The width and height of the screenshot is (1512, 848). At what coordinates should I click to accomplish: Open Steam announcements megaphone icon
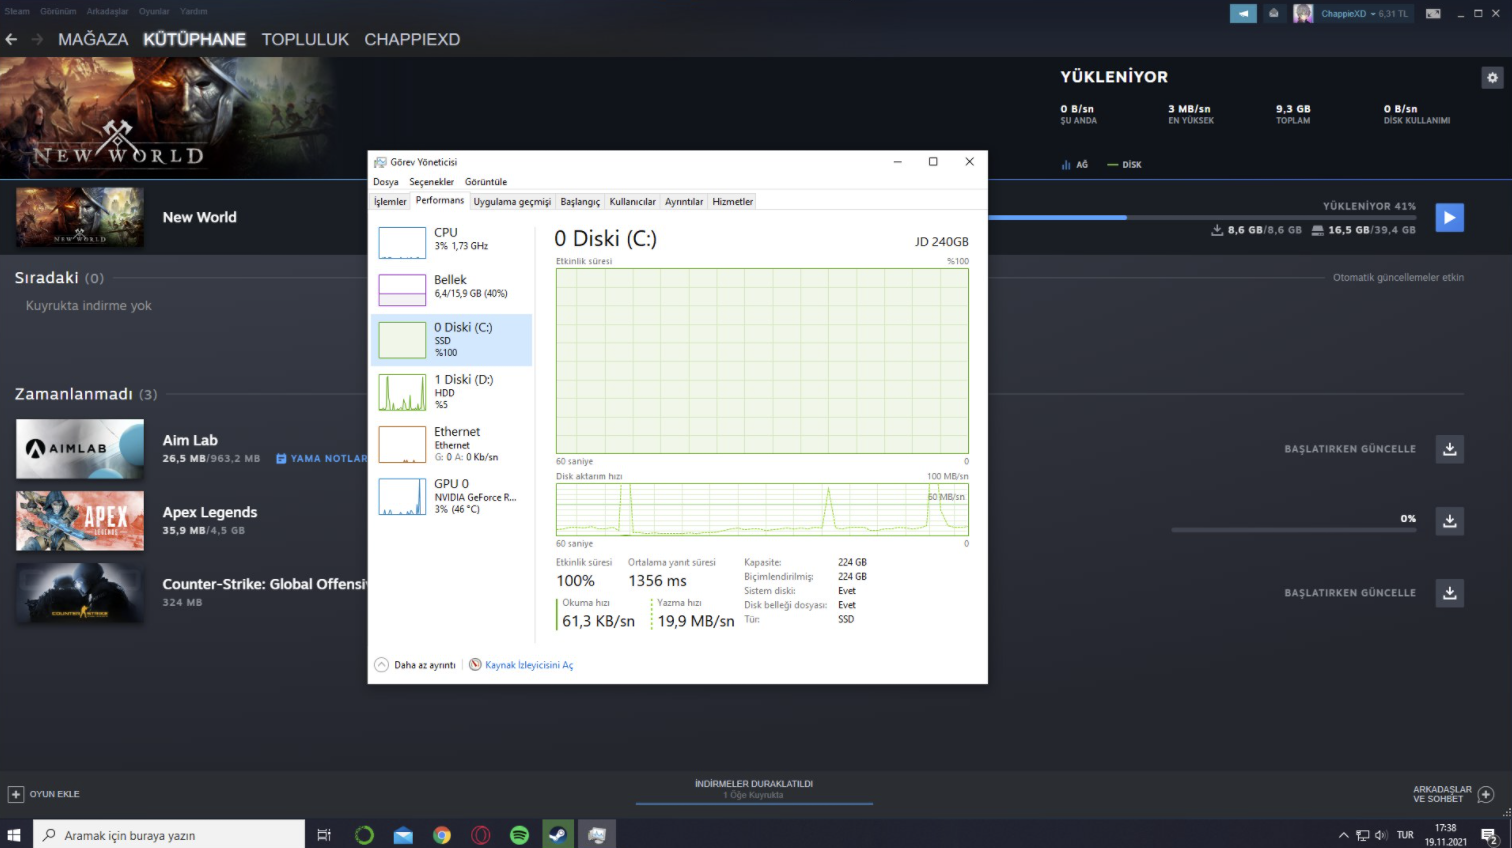[1243, 13]
